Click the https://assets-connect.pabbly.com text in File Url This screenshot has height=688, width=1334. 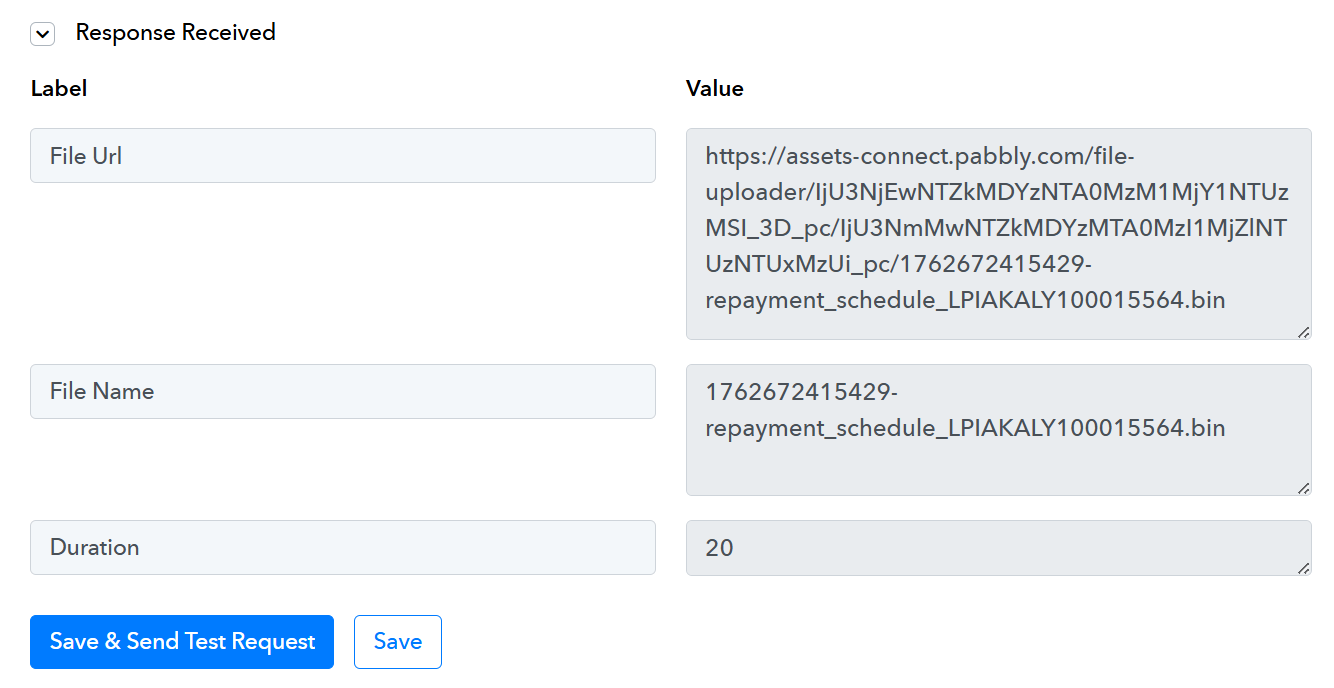point(920,156)
